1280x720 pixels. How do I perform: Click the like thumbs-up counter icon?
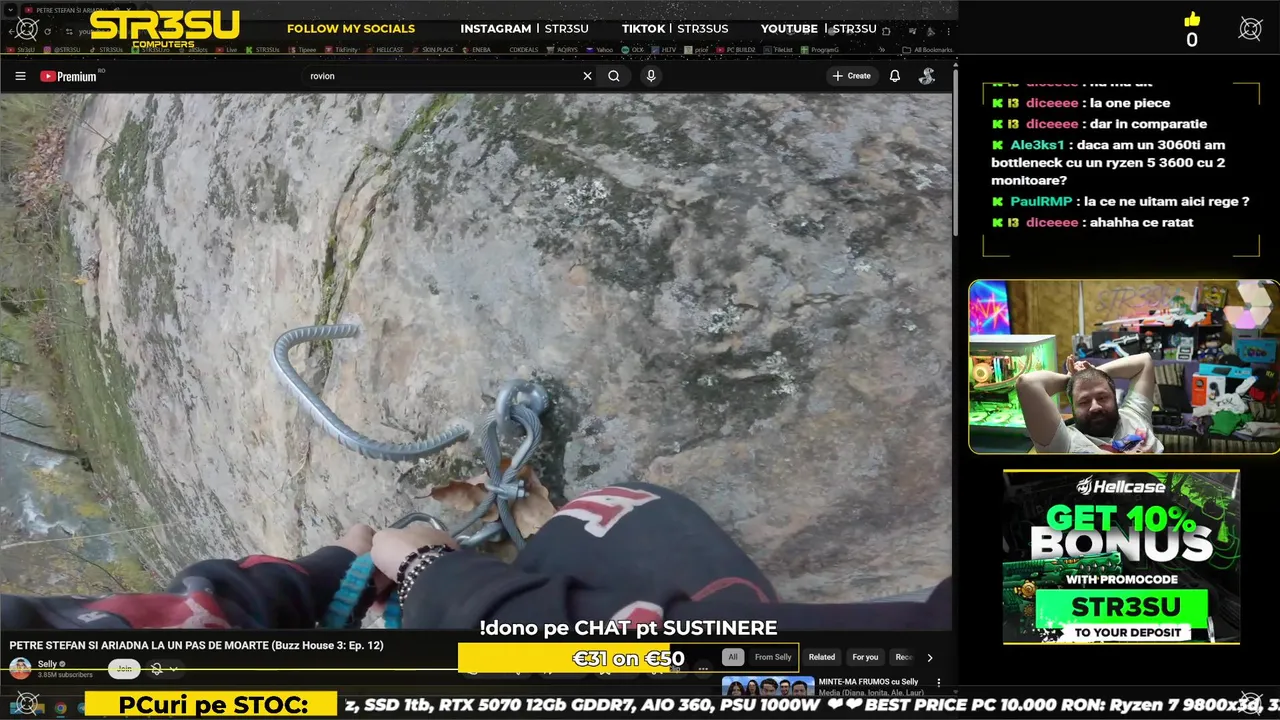tap(1191, 20)
